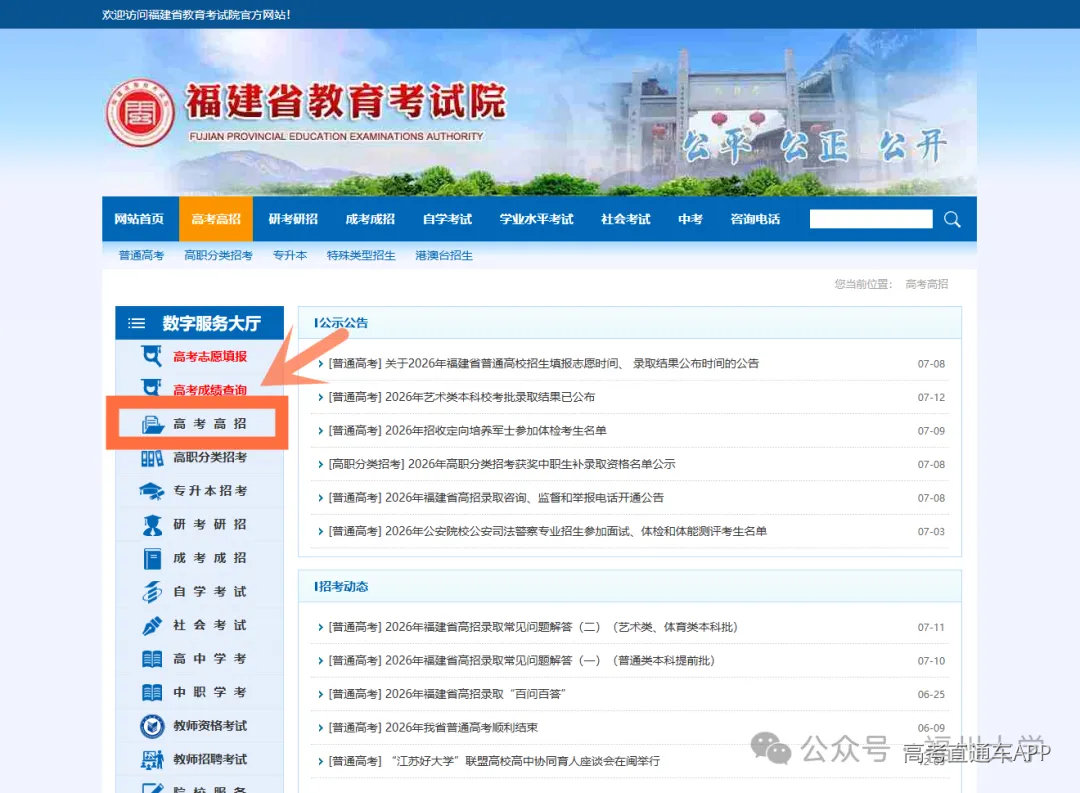Click the 成考成招 book icon
The width and height of the screenshot is (1080, 793).
[152, 559]
